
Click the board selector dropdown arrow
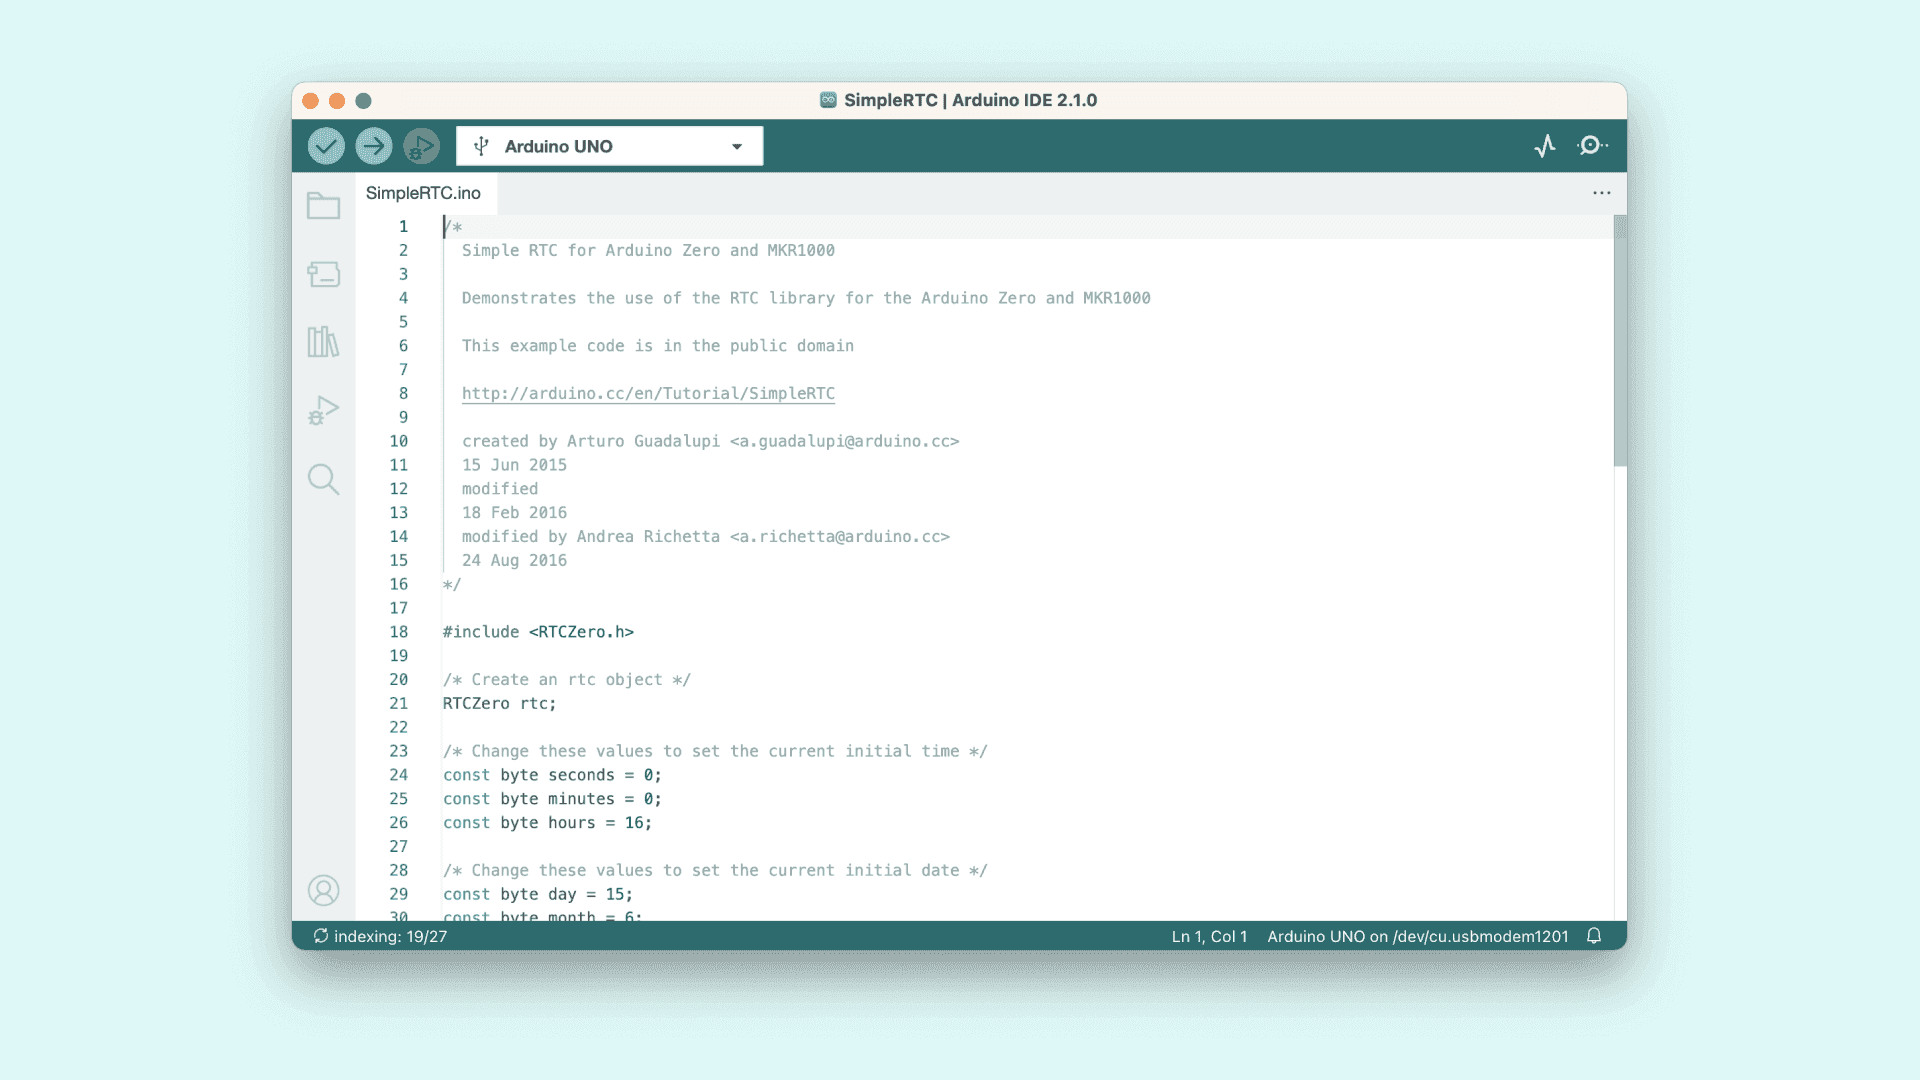pyautogui.click(x=737, y=147)
